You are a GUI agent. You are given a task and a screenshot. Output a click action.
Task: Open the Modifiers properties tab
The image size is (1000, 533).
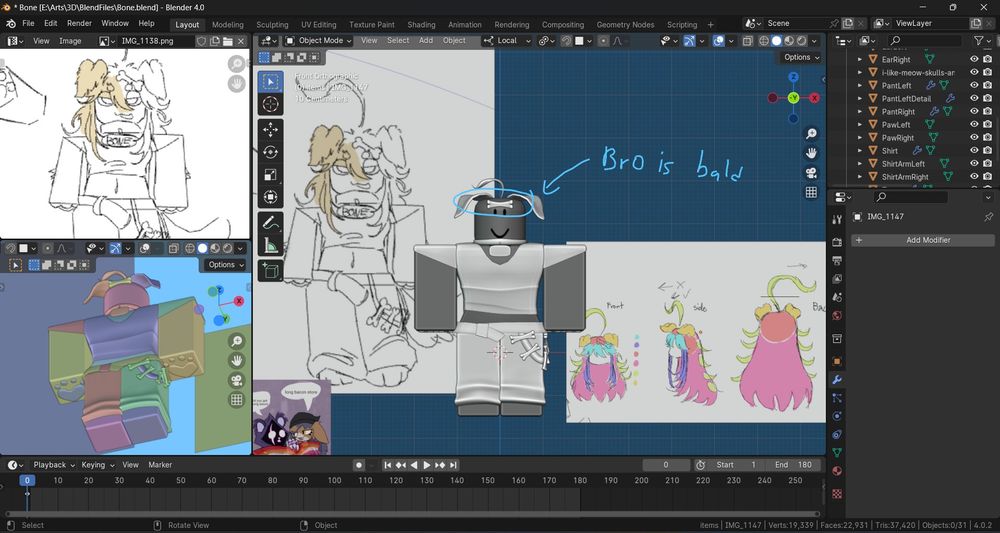[x=837, y=379]
